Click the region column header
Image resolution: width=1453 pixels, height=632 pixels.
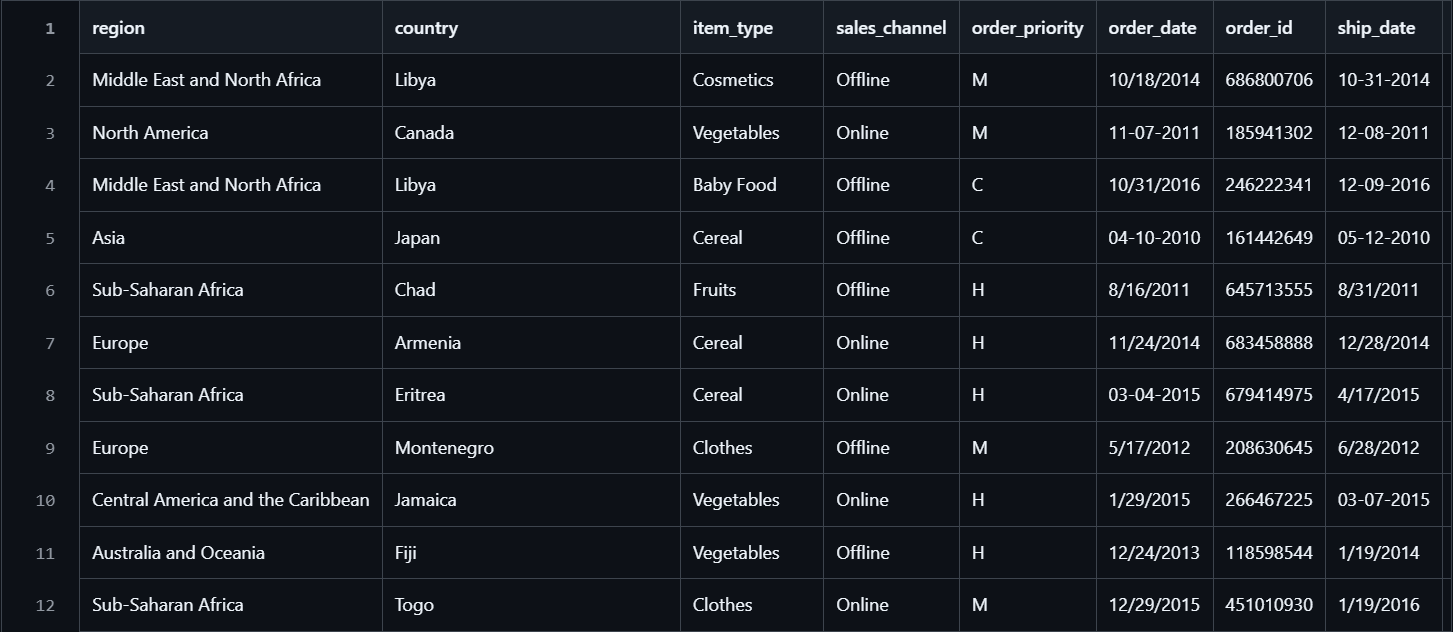pyautogui.click(x=119, y=28)
